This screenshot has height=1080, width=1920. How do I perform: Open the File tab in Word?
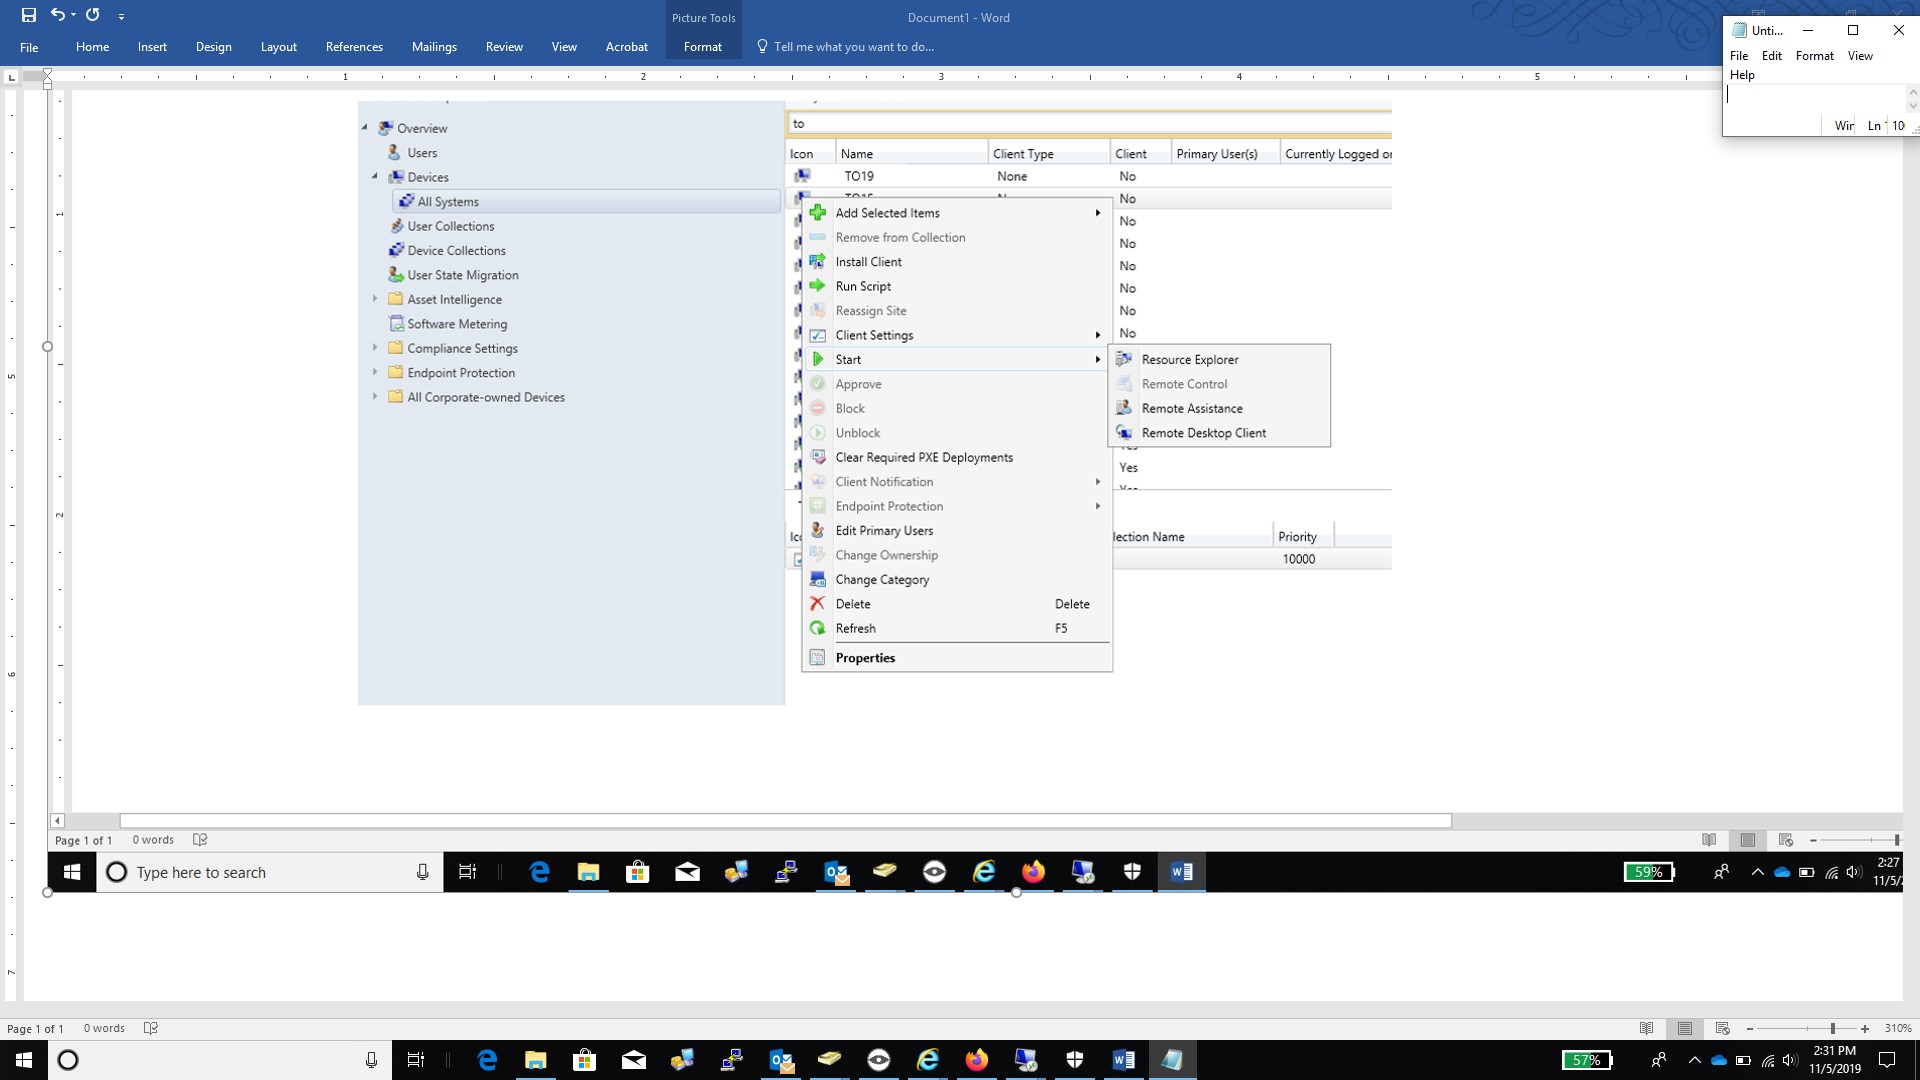point(29,47)
